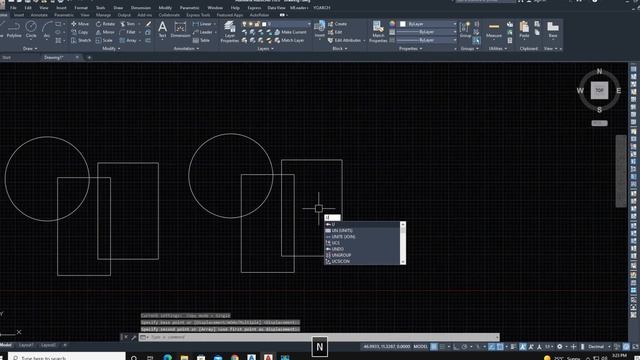Choose UNGROUP from command suggestions
The image size is (640, 360).
(362, 255)
